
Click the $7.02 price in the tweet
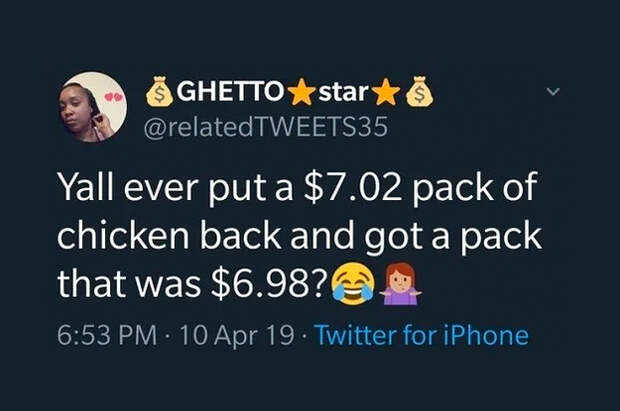tap(353, 188)
